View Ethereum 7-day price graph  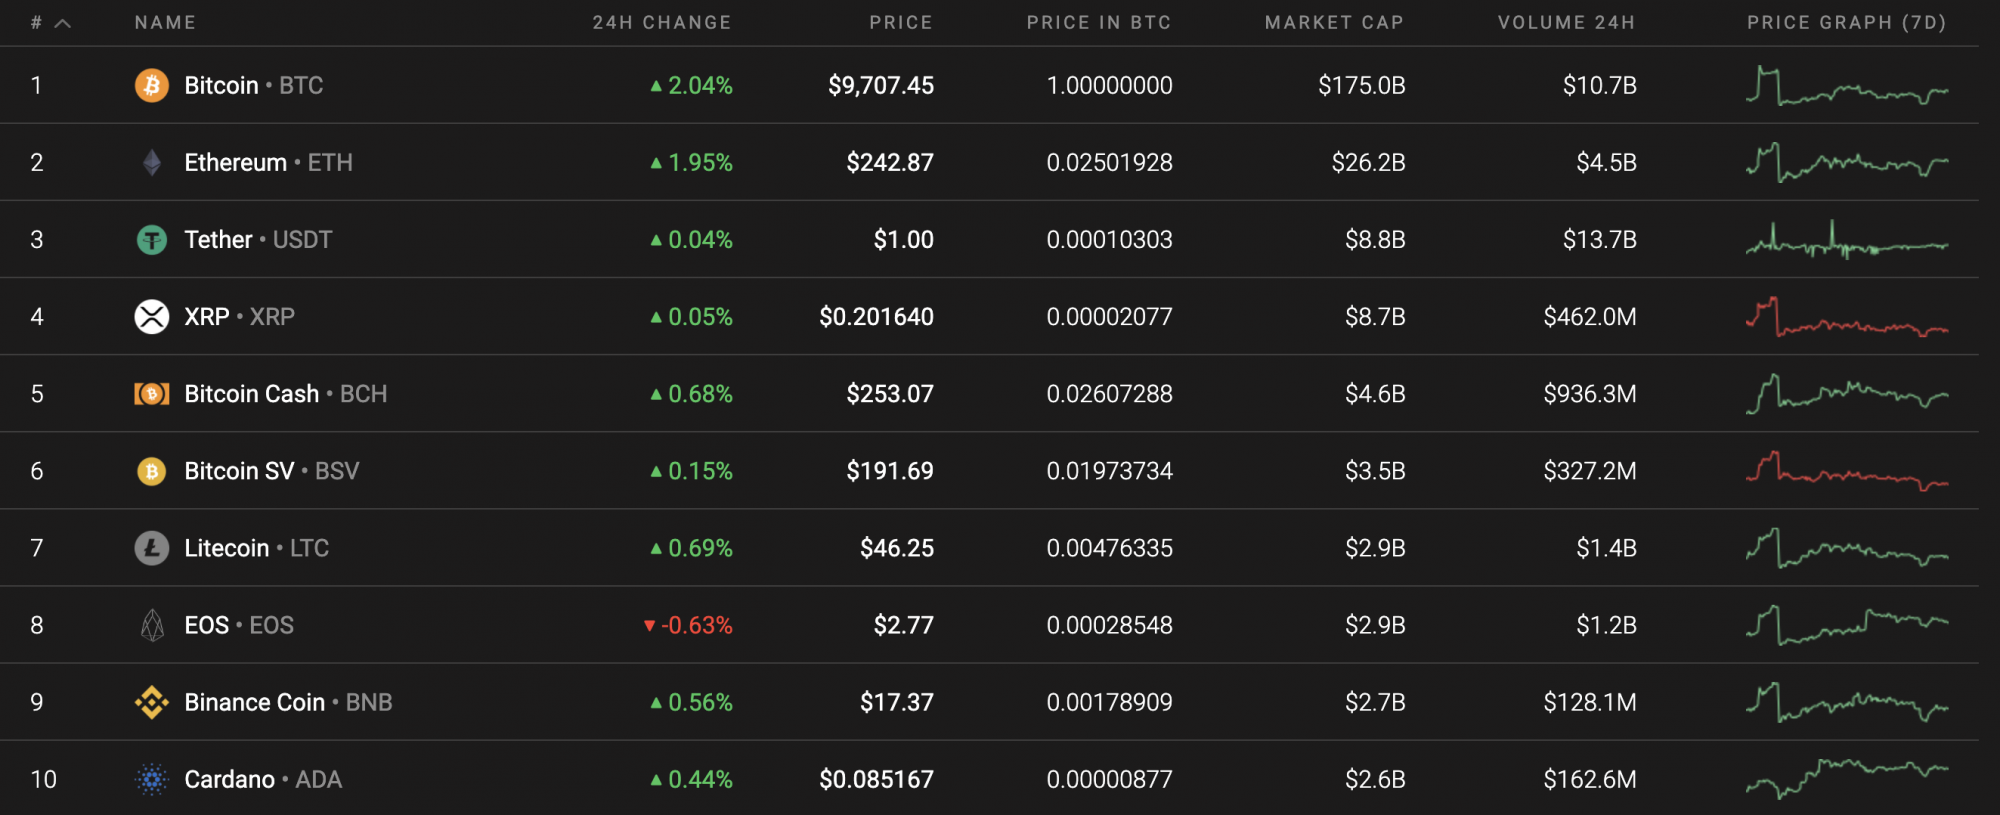point(1847,163)
